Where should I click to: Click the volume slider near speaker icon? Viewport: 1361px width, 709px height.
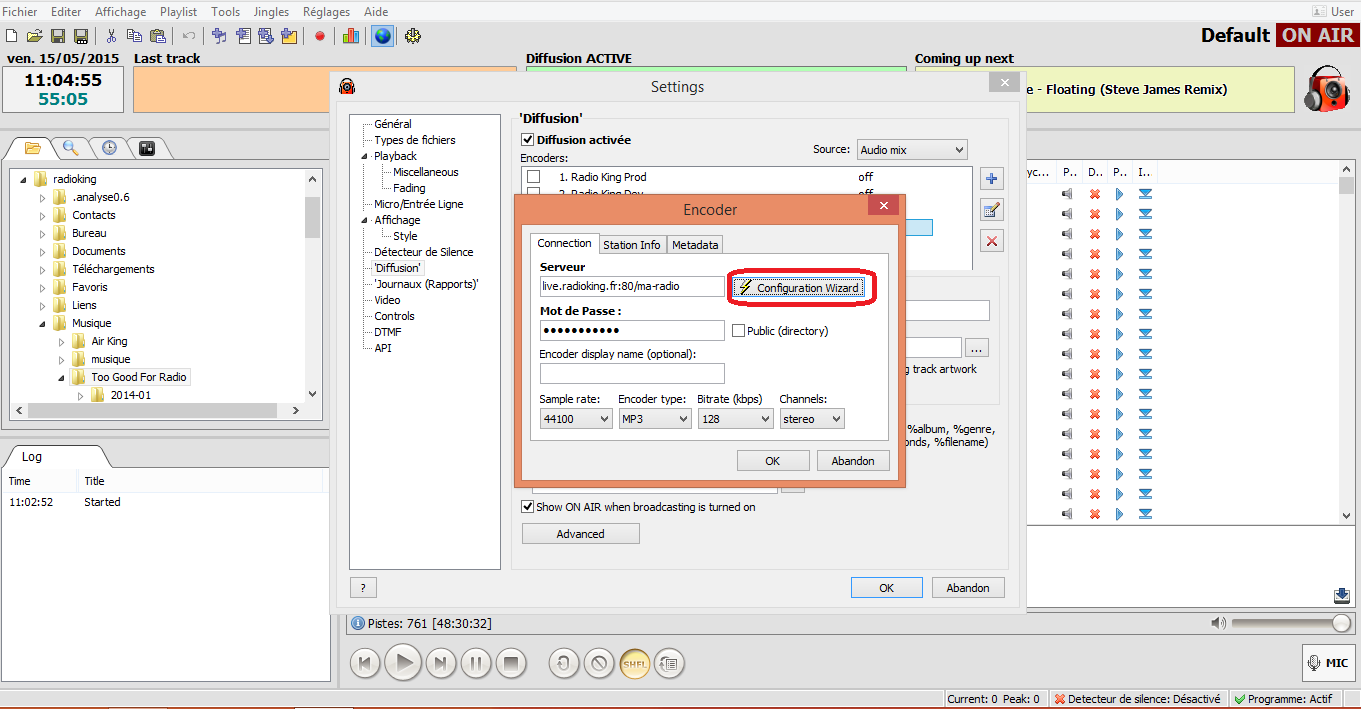(1290, 623)
